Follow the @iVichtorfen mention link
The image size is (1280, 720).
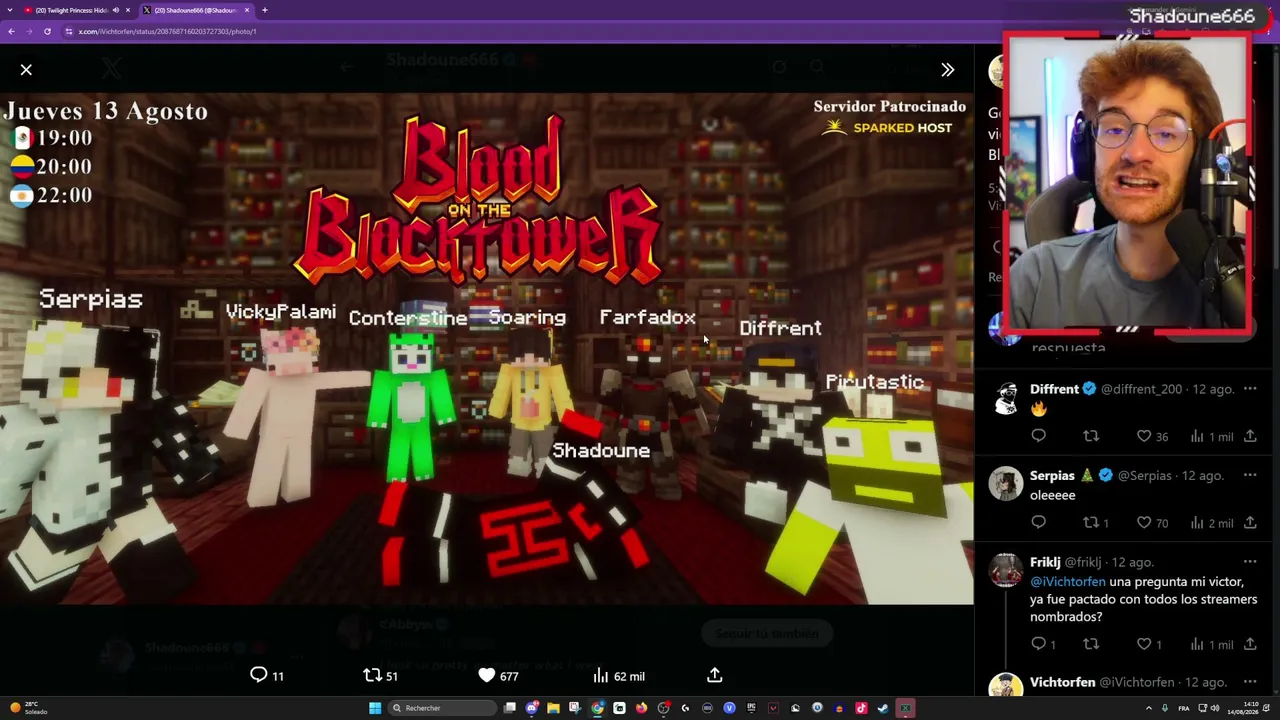tap(1068, 581)
